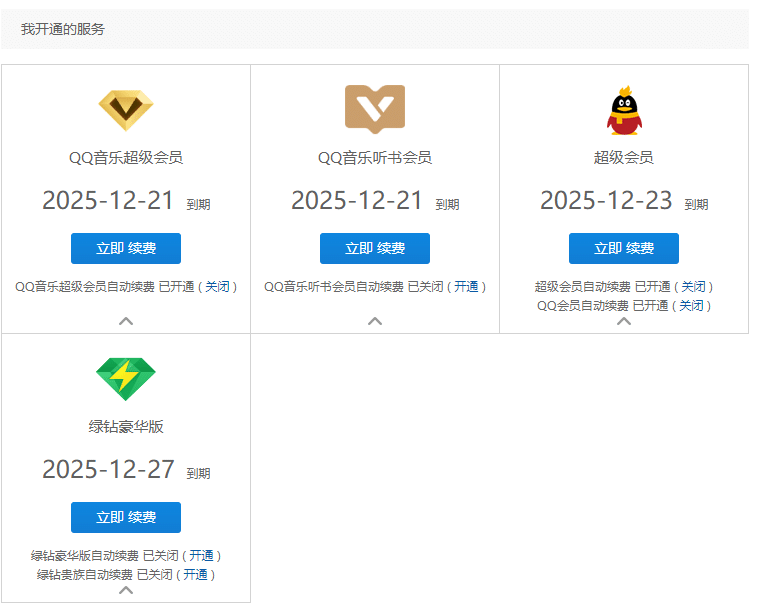Click the QQ音乐超级会员 gold diamond icon

click(x=126, y=110)
